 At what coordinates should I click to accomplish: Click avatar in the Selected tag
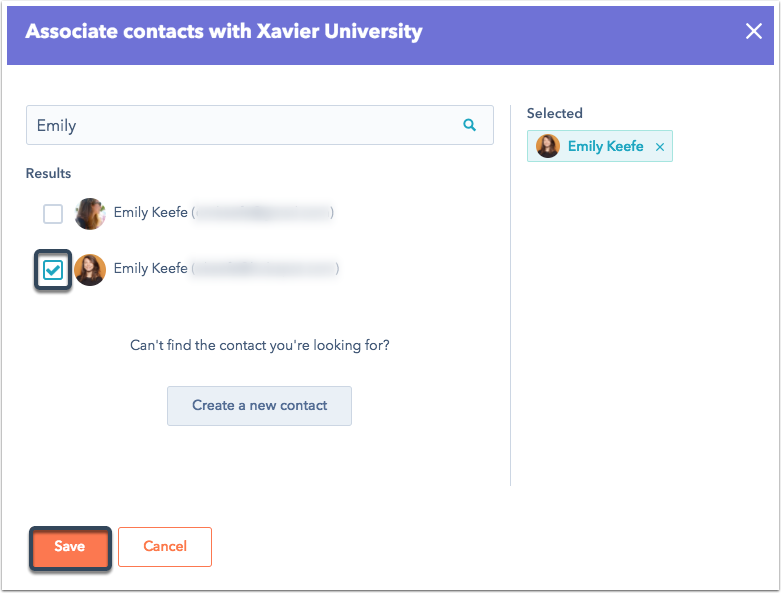pyautogui.click(x=547, y=146)
